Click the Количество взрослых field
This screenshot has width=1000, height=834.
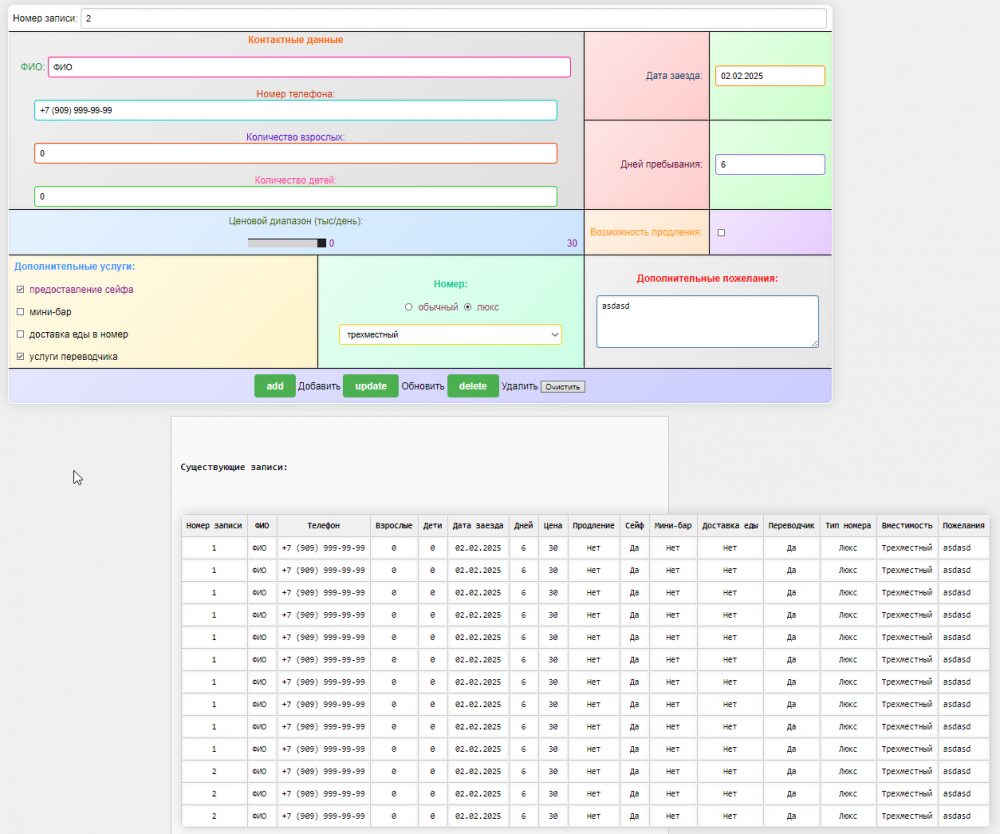295,153
